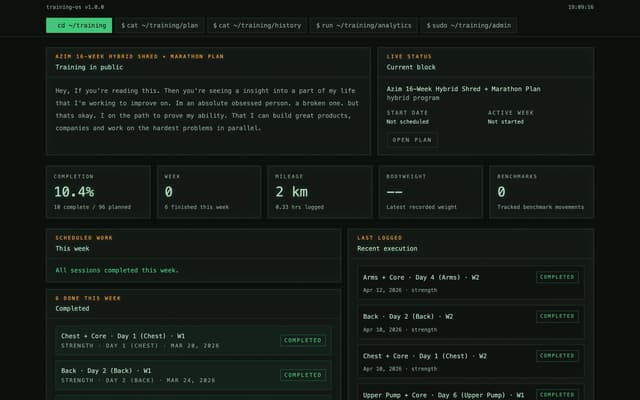Click COMPLETED badge on Arms + Core W2

coord(557,277)
